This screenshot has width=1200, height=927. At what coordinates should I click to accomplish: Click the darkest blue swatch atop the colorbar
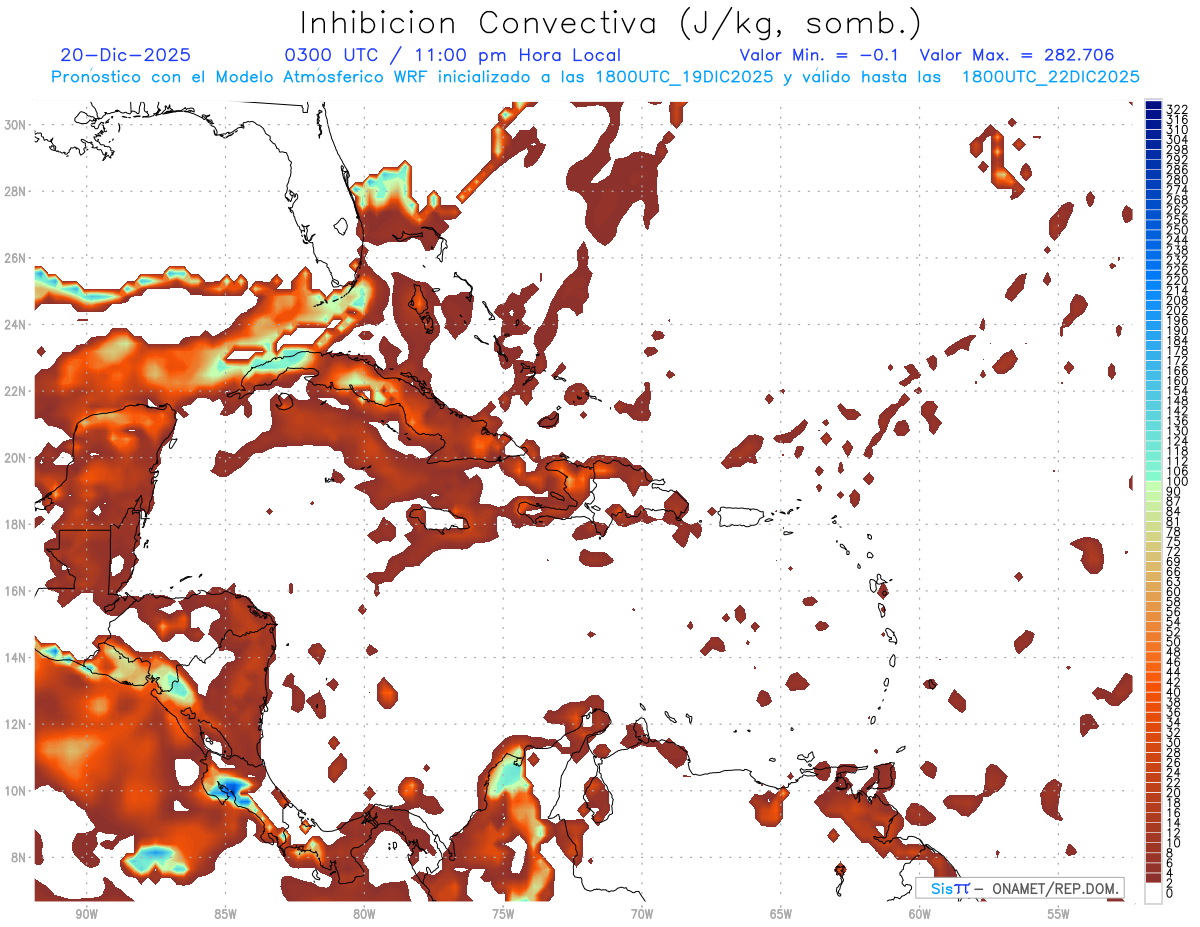coord(1153,105)
